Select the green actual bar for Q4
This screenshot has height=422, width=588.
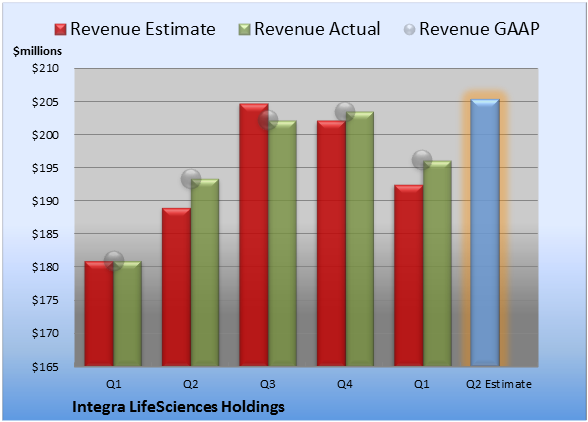[x=360, y=239]
